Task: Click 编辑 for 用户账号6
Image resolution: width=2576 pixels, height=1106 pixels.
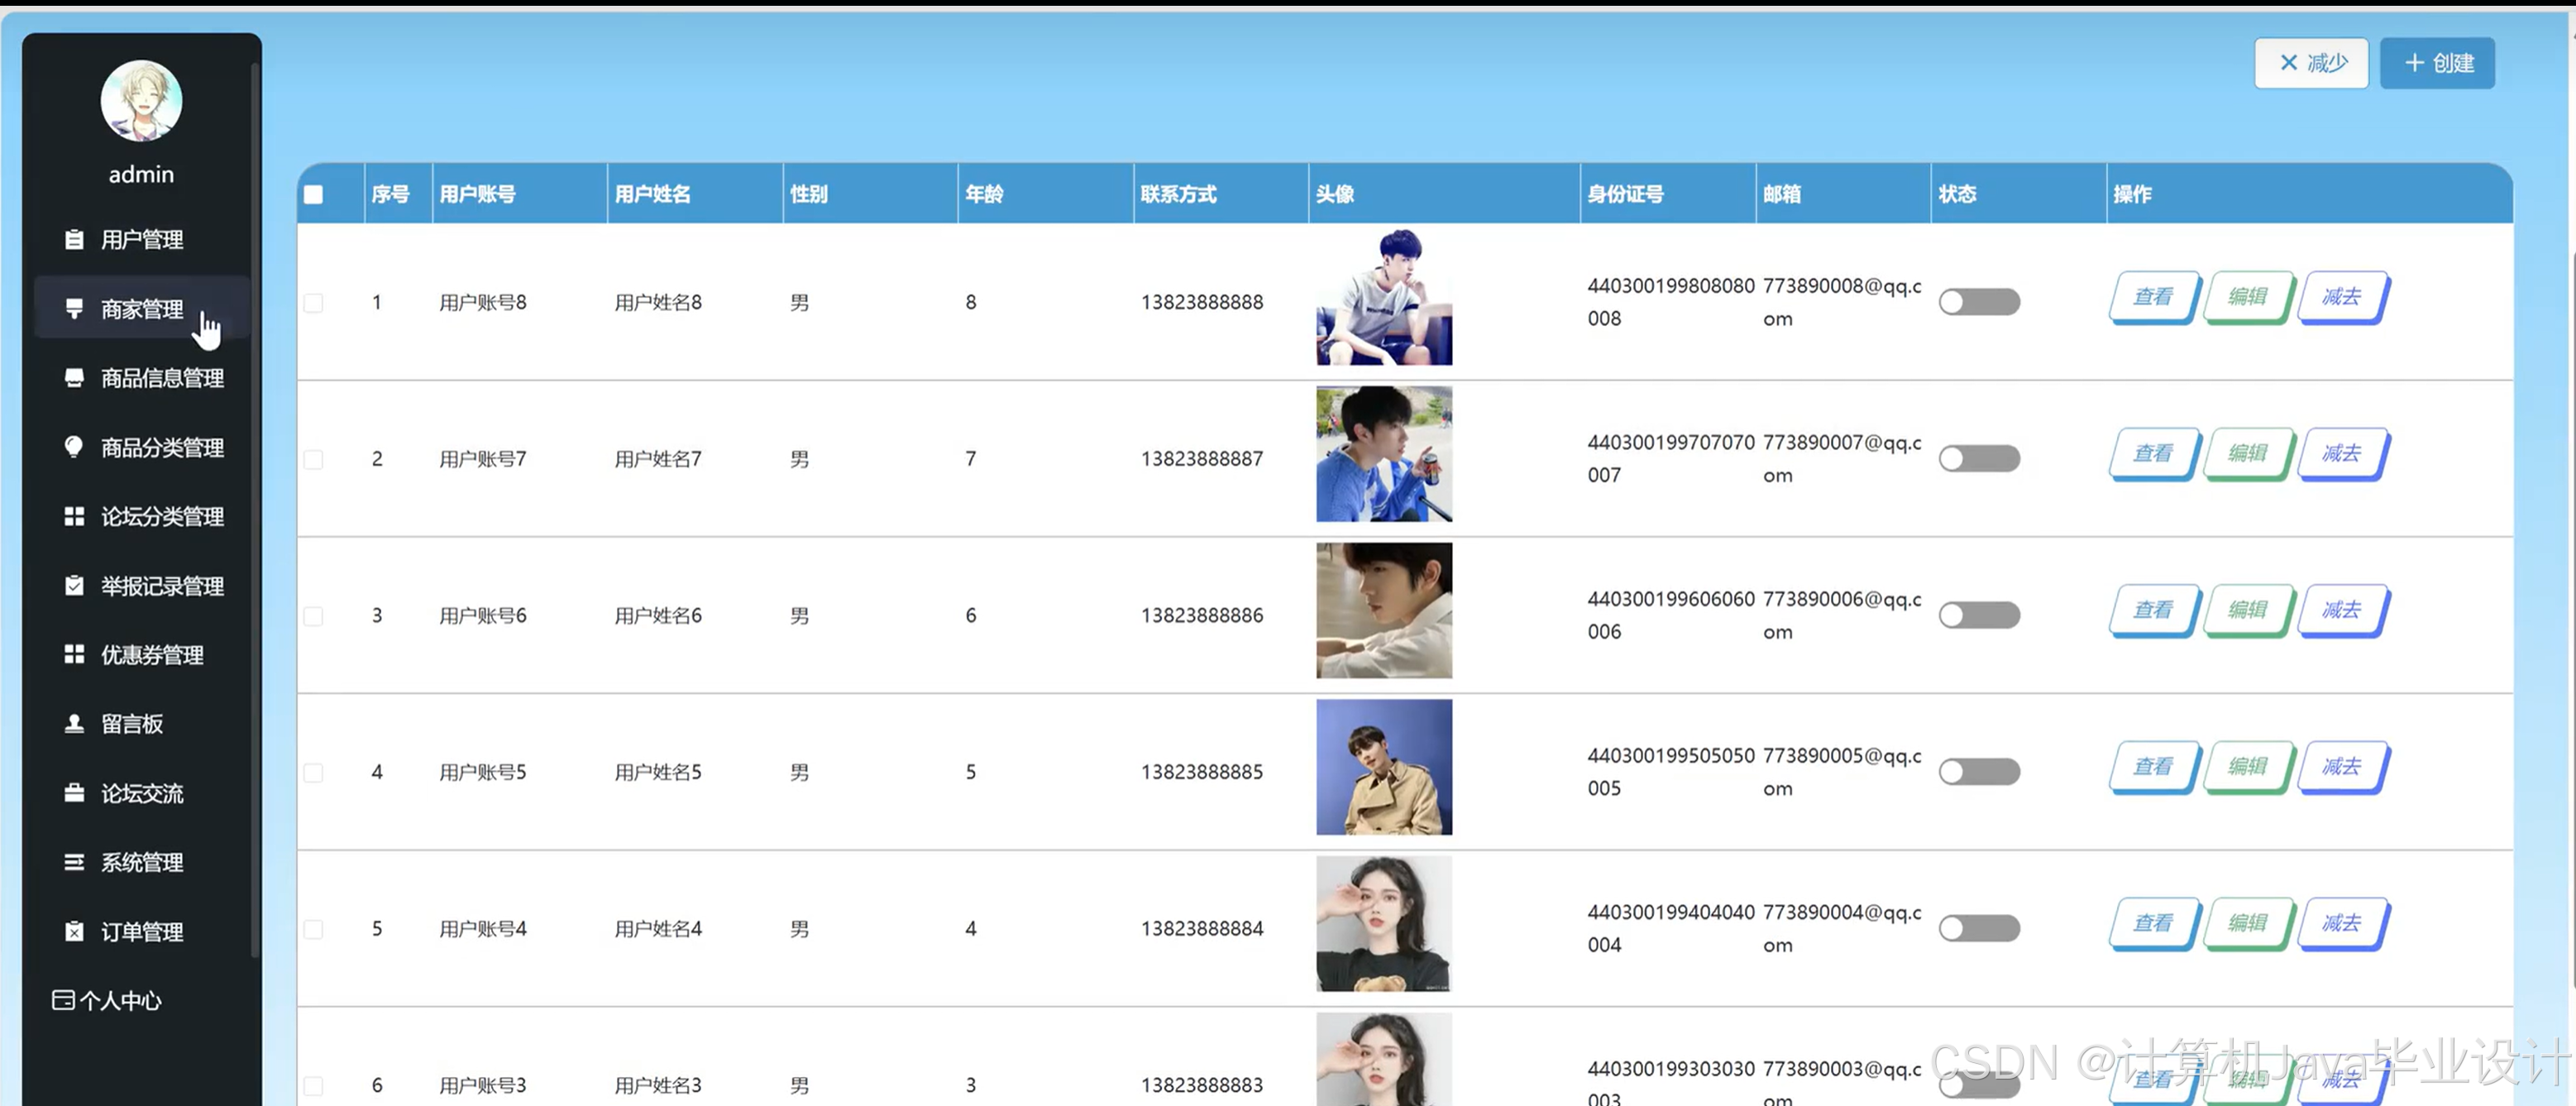Action: [x=2248, y=610]
